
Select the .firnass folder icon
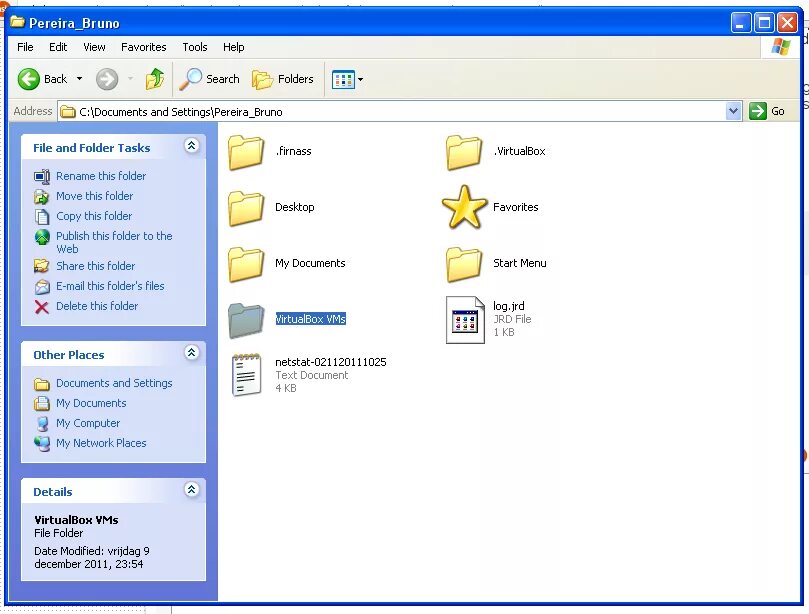pyautogui.click(x=246, y=152)
